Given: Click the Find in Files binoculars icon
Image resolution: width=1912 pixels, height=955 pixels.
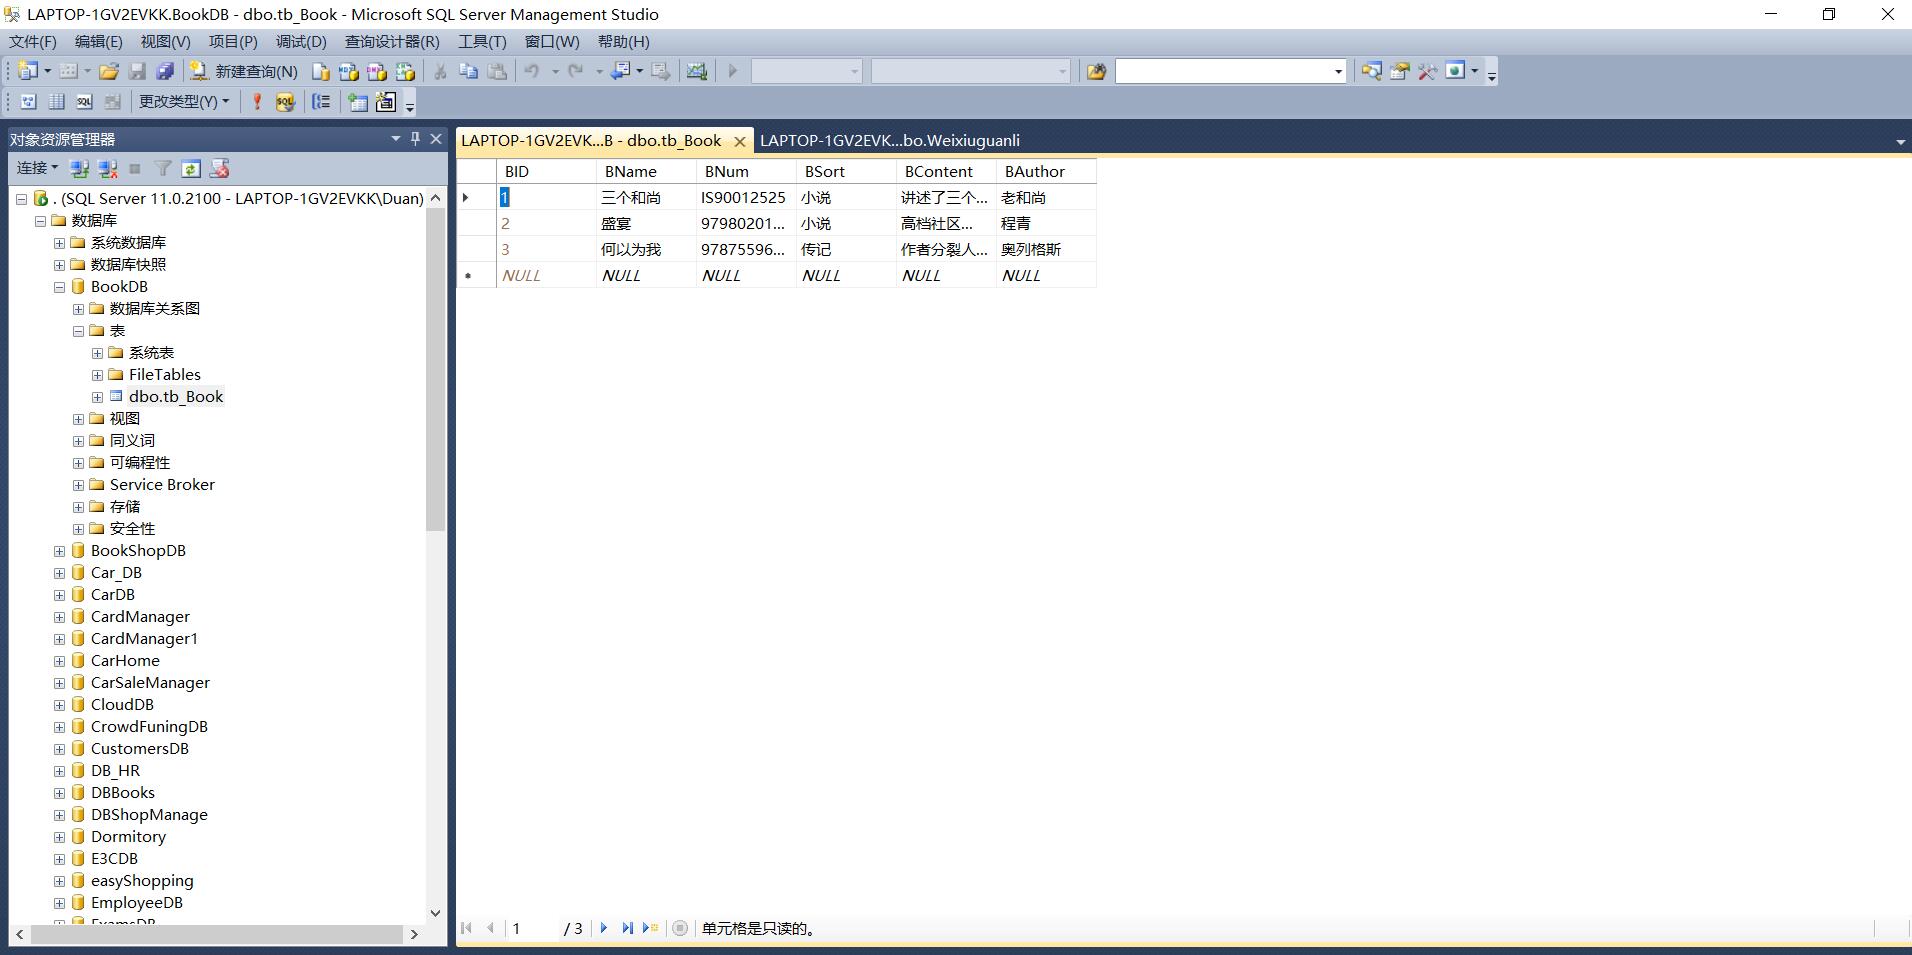Looking at the screenshot, I should [1096, 71].
